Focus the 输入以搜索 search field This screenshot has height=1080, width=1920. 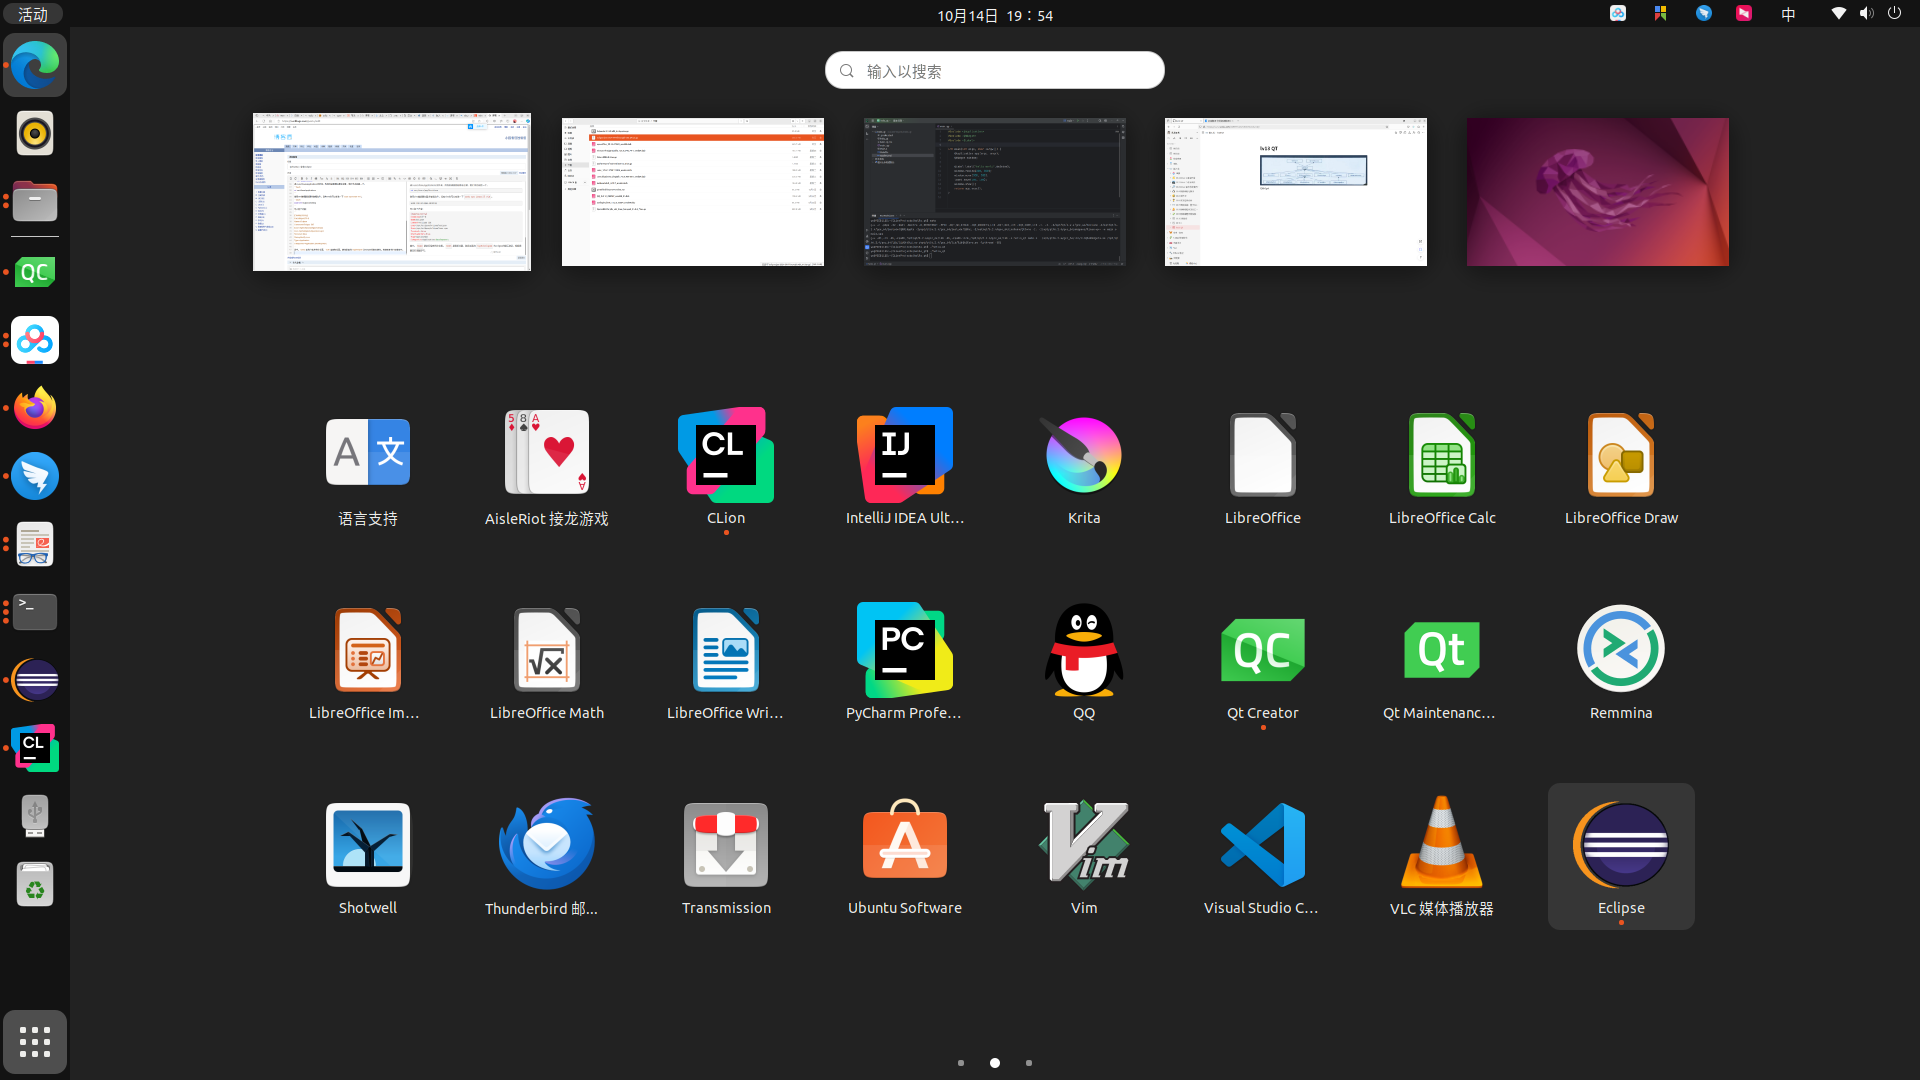994,70
